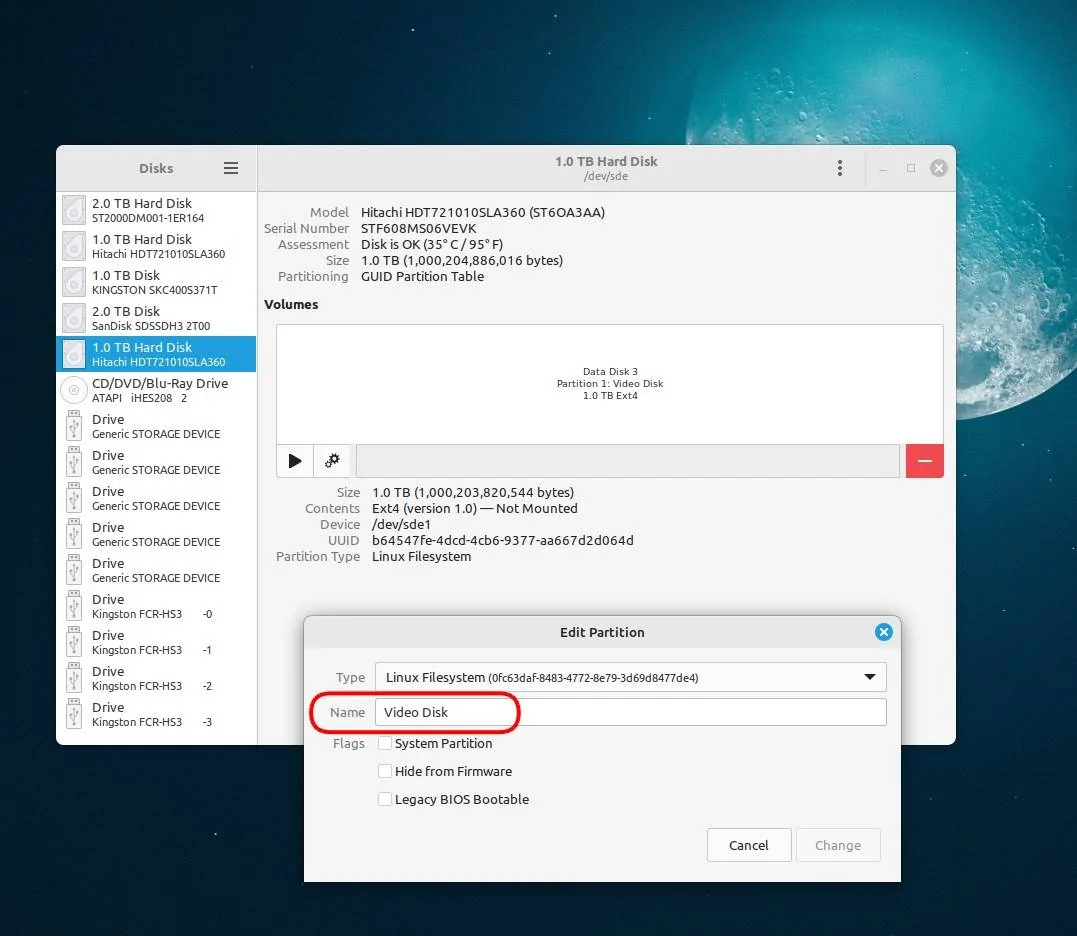Click the 2.0 TB Hard Disk ST2000DM001-1ER164 entry
The image size is (1077, 936).
156,210
